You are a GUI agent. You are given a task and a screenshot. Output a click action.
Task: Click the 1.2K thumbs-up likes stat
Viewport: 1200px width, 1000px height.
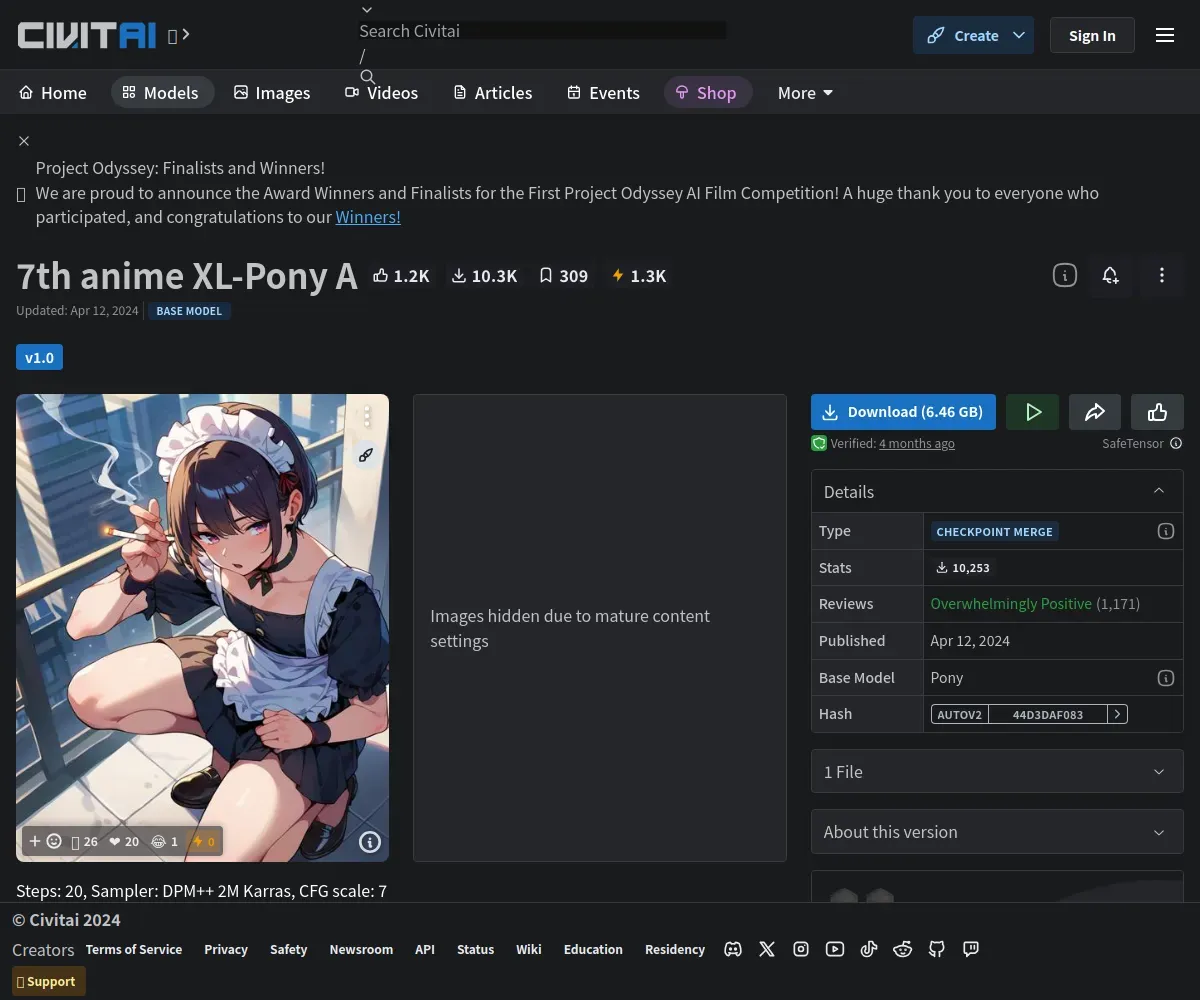point(401,275)
